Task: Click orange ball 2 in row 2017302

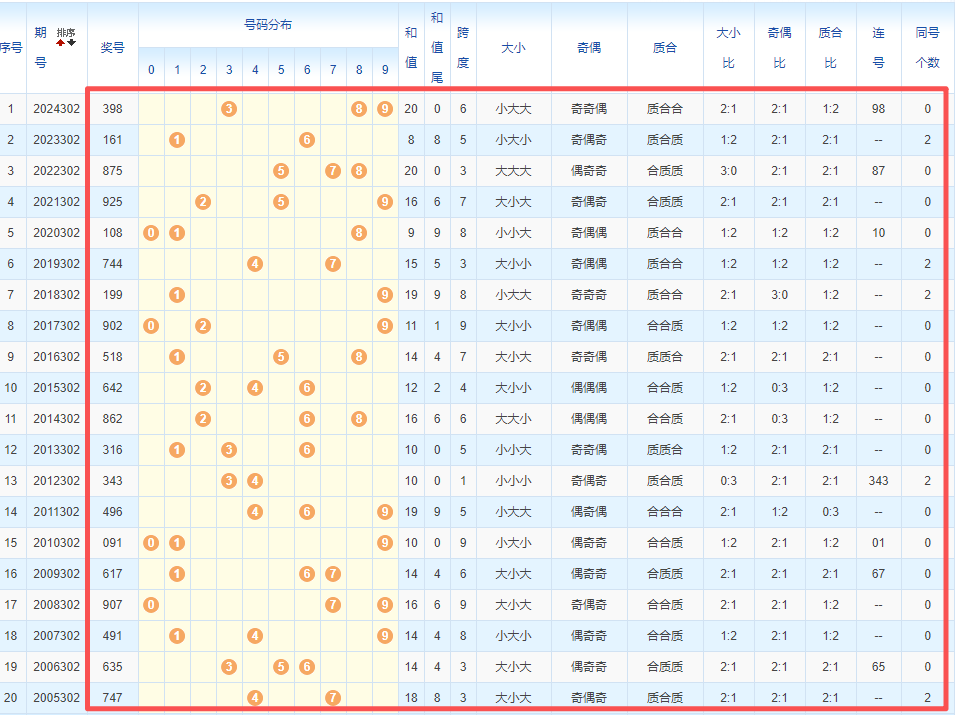Action: point(203,326)
